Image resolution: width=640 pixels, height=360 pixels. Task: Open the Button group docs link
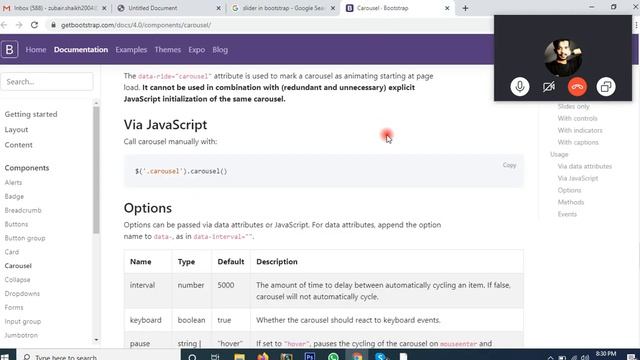coord(25,238)
